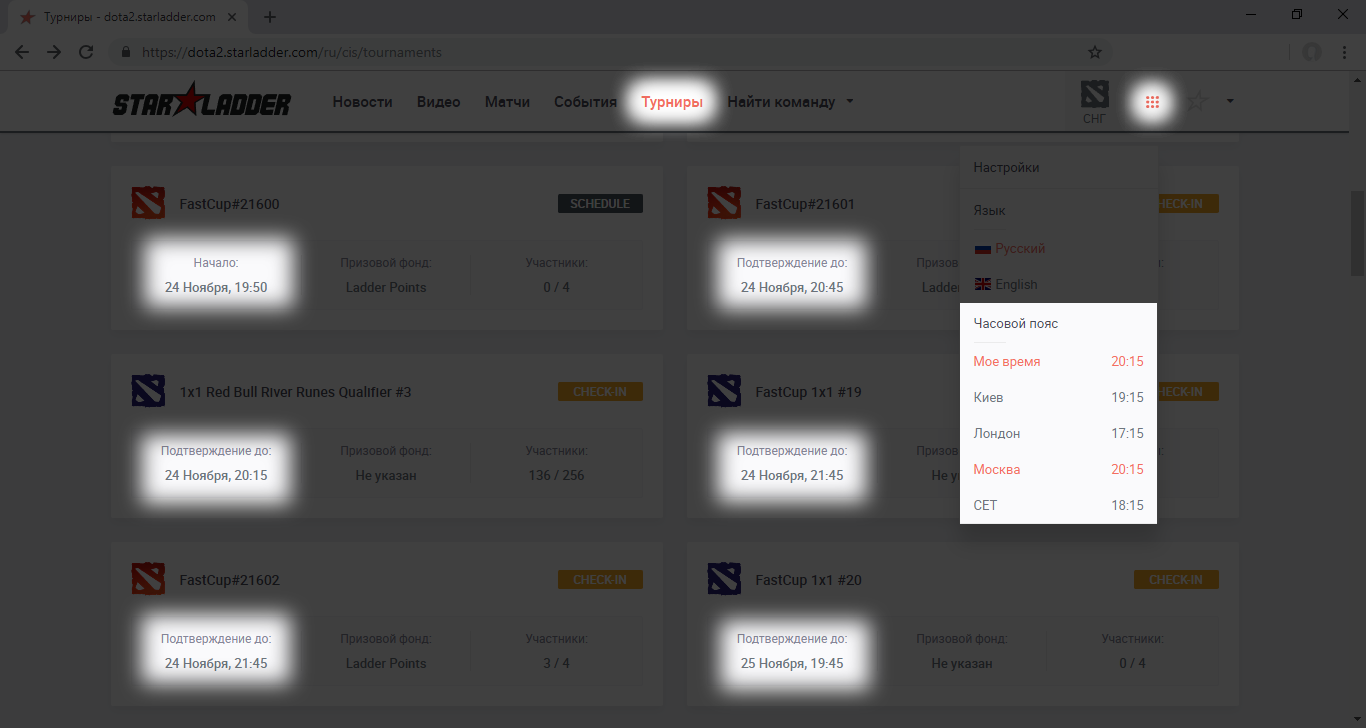This screenshot has width=1366, height=728.
Task: Open a new browser tab
Action: [270, 17]
